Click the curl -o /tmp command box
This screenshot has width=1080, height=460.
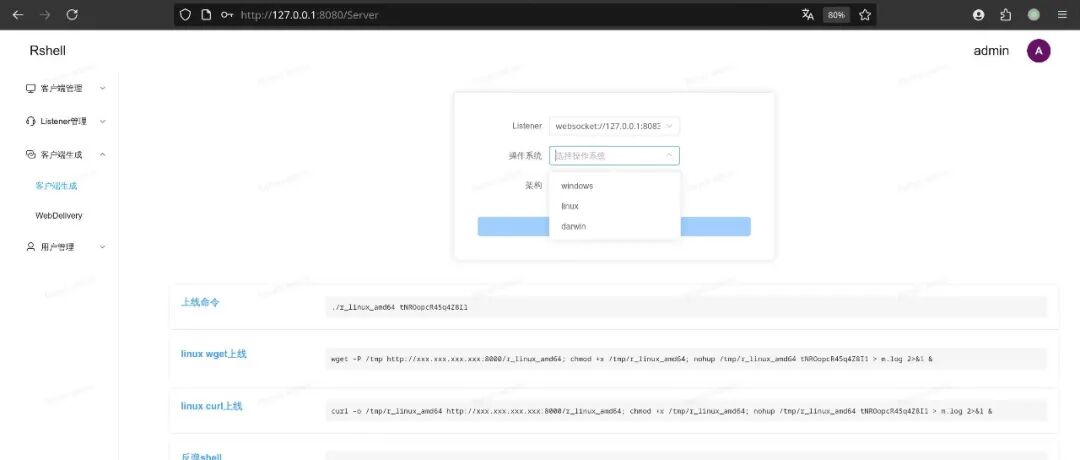pyautogui.click(x=686, y=411)
